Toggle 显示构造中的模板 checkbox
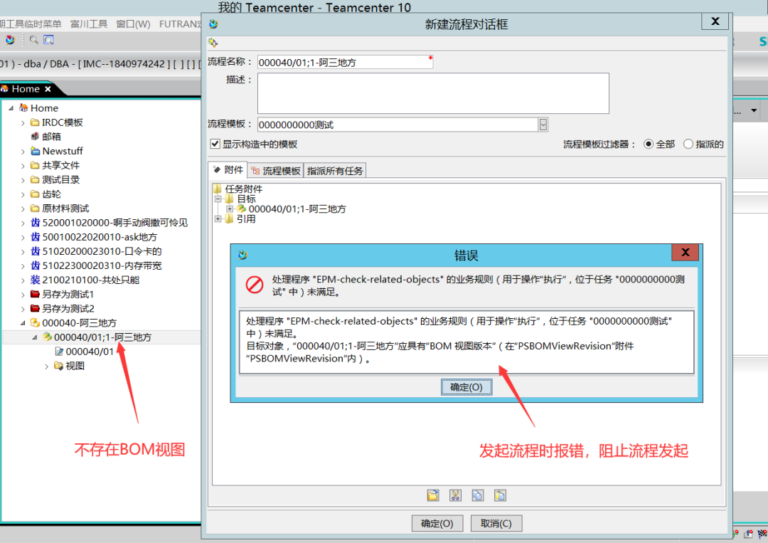Viewport: 768px width, 543px height. coord(215,144)
